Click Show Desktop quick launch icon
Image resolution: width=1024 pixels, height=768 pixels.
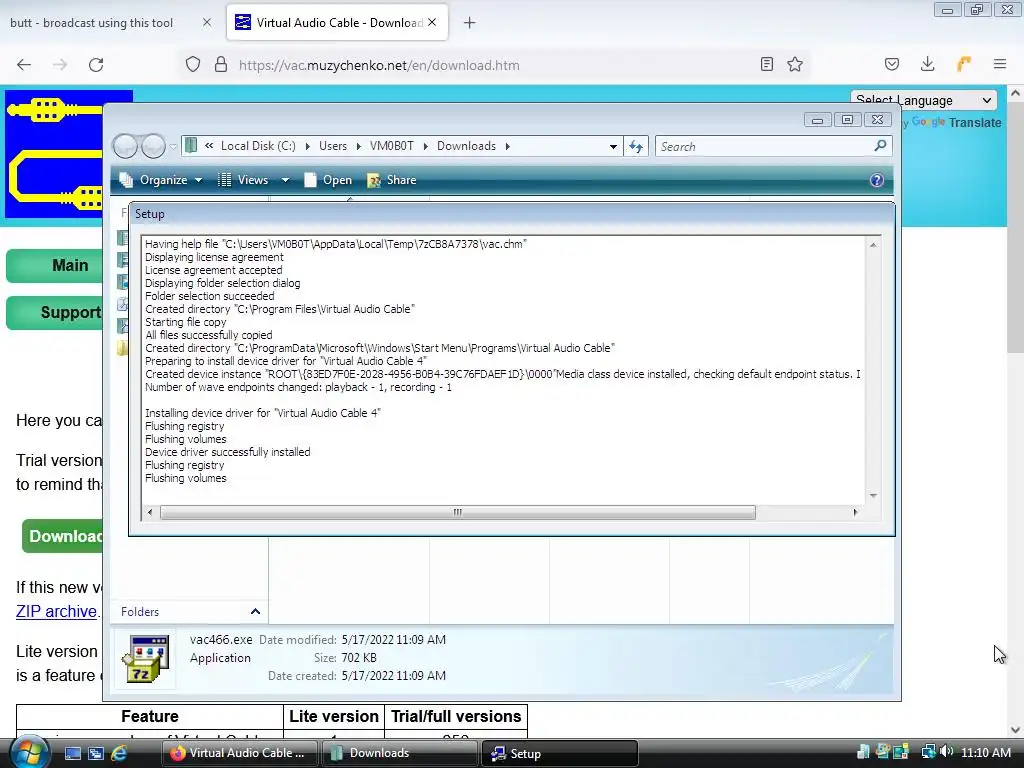[72, 753]
